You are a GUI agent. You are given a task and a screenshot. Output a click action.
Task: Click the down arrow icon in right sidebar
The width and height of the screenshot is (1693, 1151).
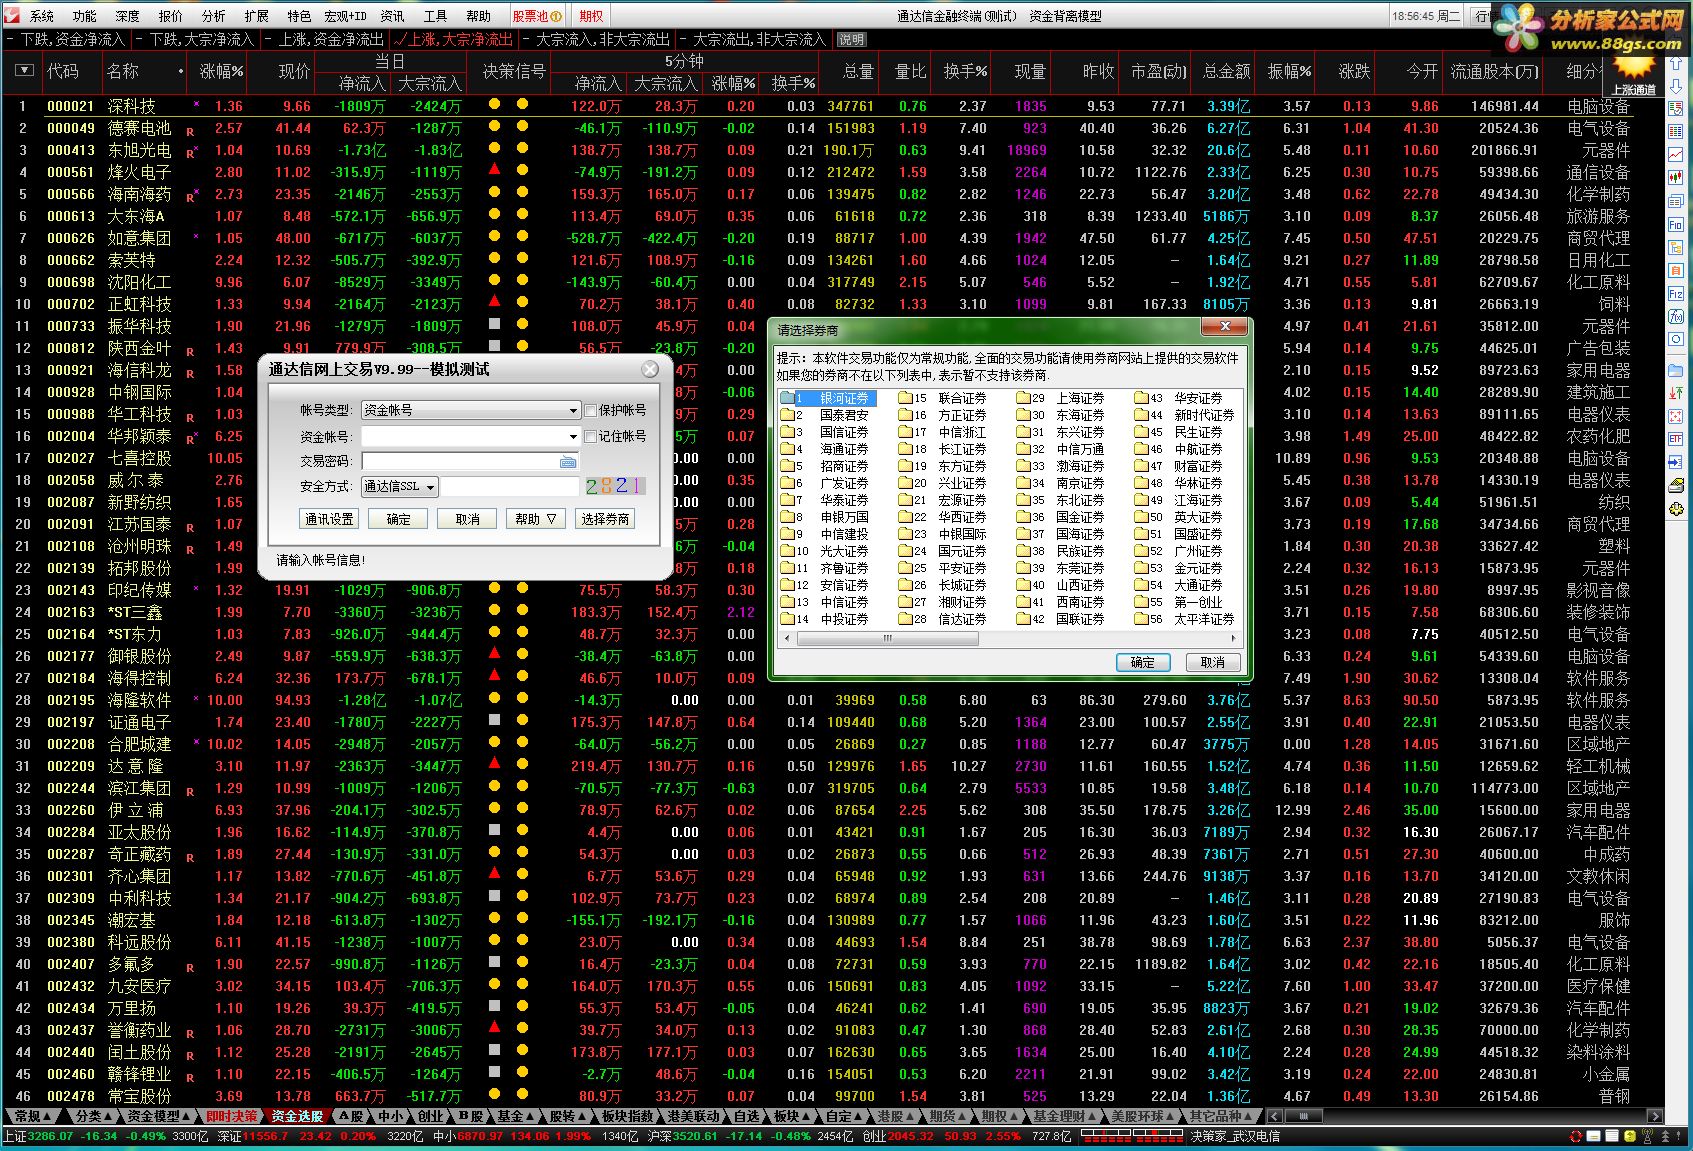coord(1676,86)
